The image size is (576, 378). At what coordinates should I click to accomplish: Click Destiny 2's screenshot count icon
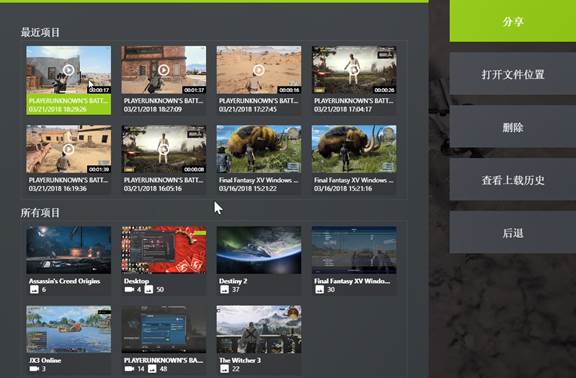pos(224,289)
